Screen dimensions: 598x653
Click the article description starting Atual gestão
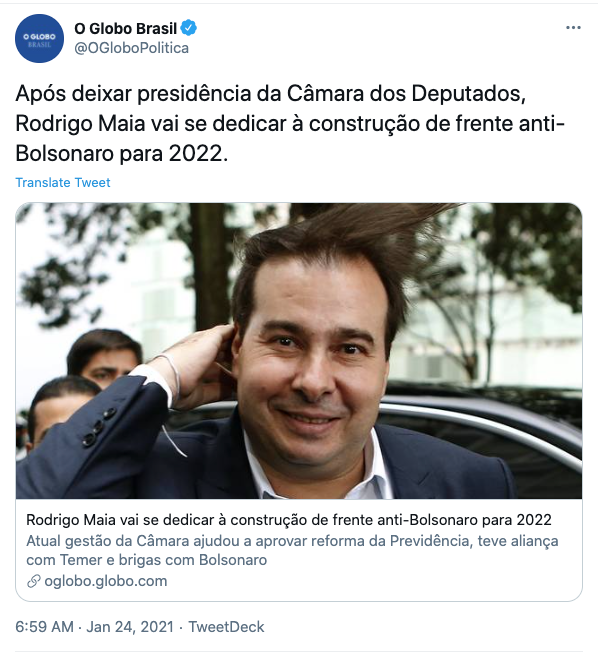click(x=292, y=550)
